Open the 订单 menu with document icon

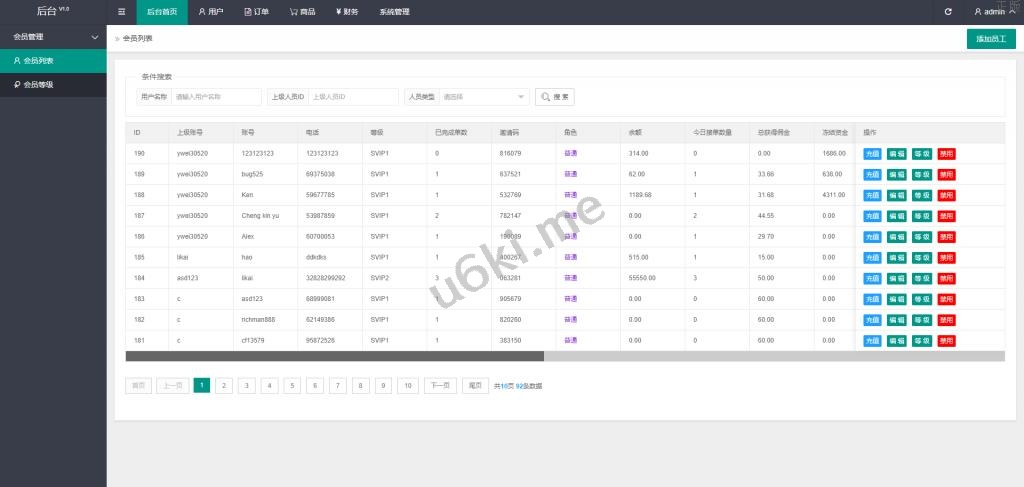(x=256, y=12)
